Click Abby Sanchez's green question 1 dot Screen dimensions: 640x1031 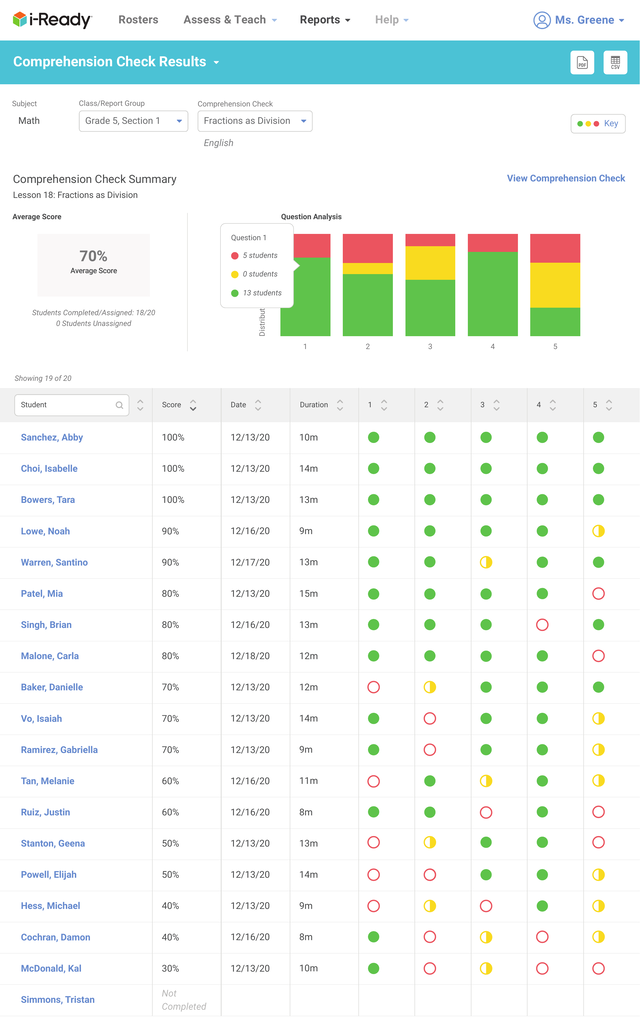(x=374, y=437)
